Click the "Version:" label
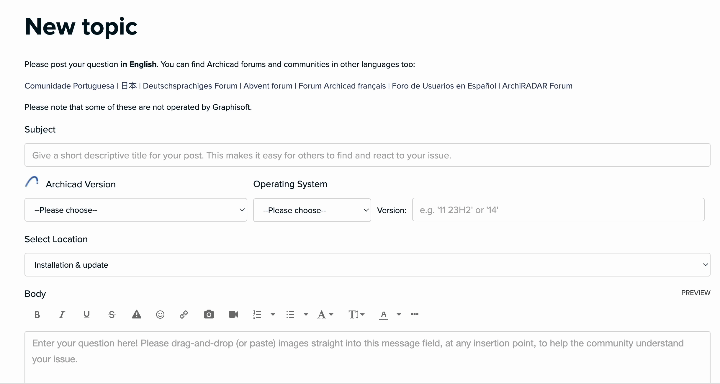Image resolution: width=720 pixels, height=384 pixels. coord(392,210)
